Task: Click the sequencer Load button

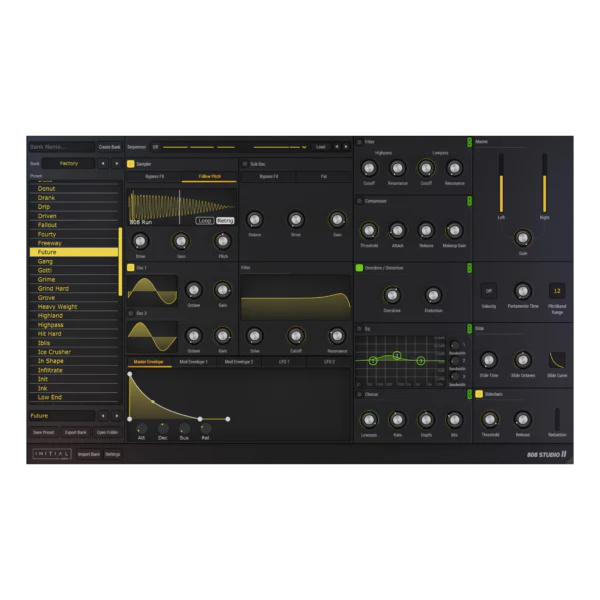Action: 321,147
